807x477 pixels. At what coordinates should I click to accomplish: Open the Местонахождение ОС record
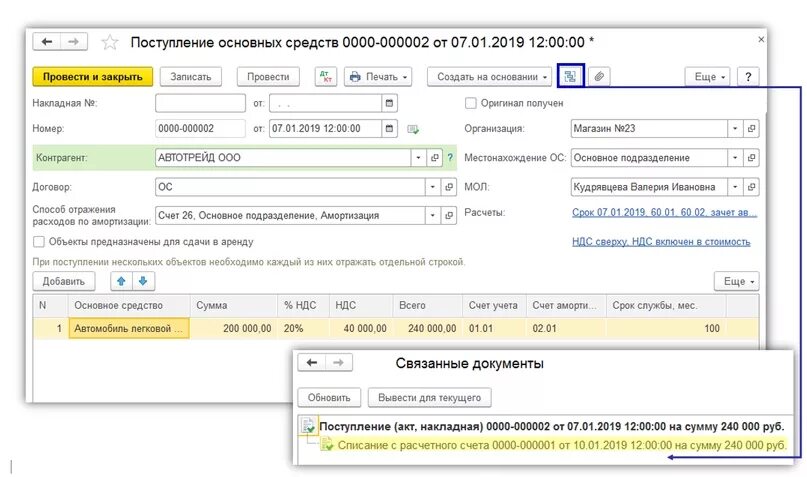click(x=751, y=158)
